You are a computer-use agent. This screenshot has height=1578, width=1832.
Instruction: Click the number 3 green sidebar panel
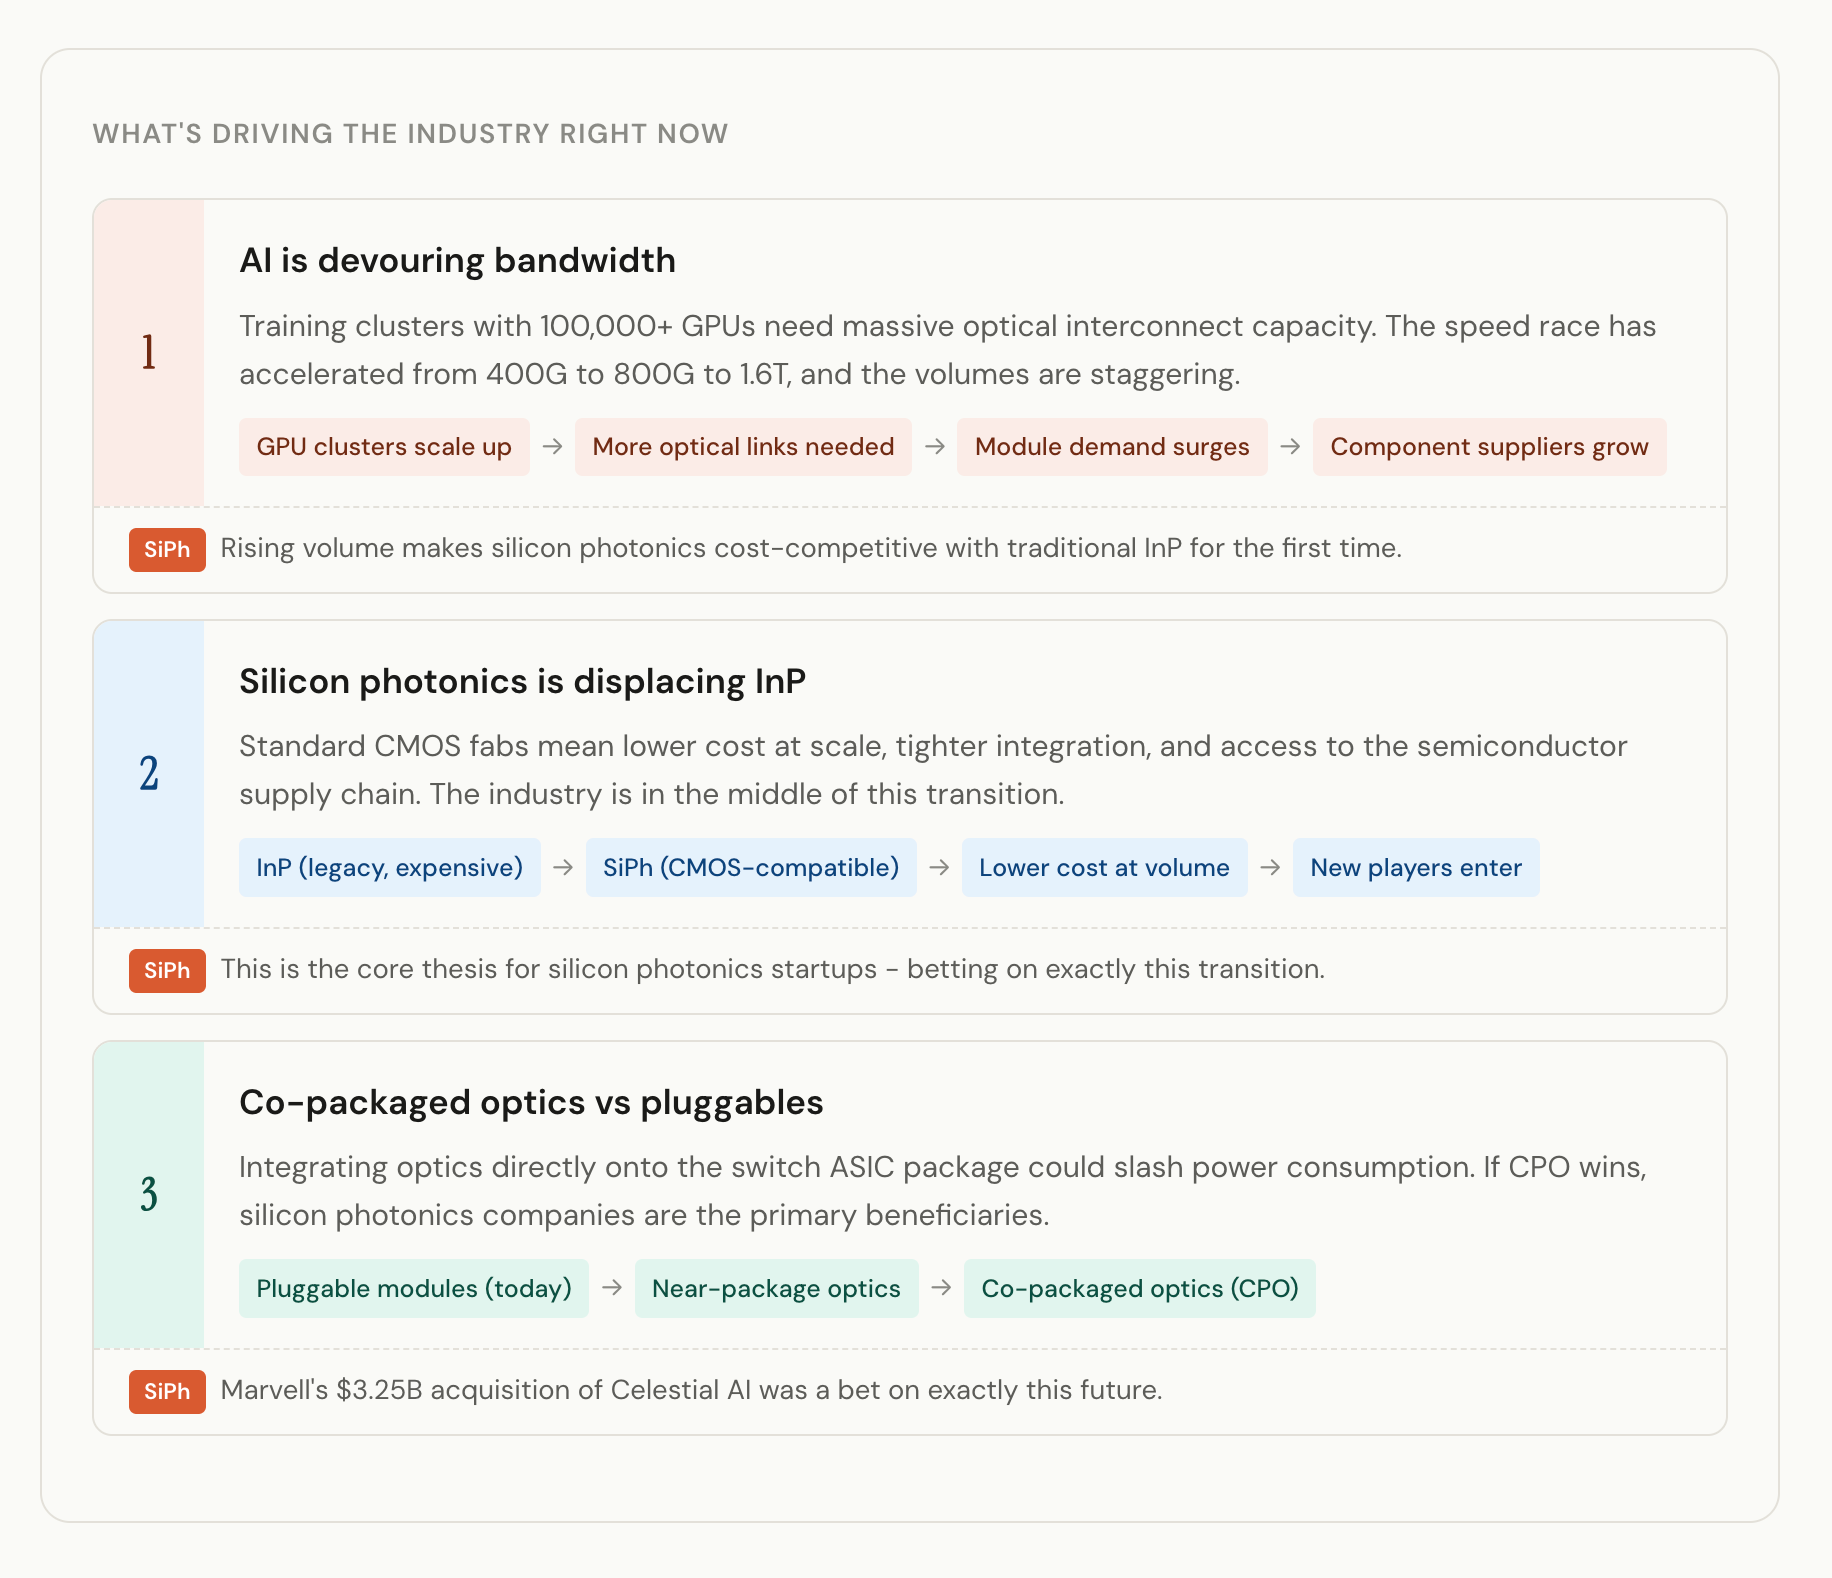[x=149, y=1195]
